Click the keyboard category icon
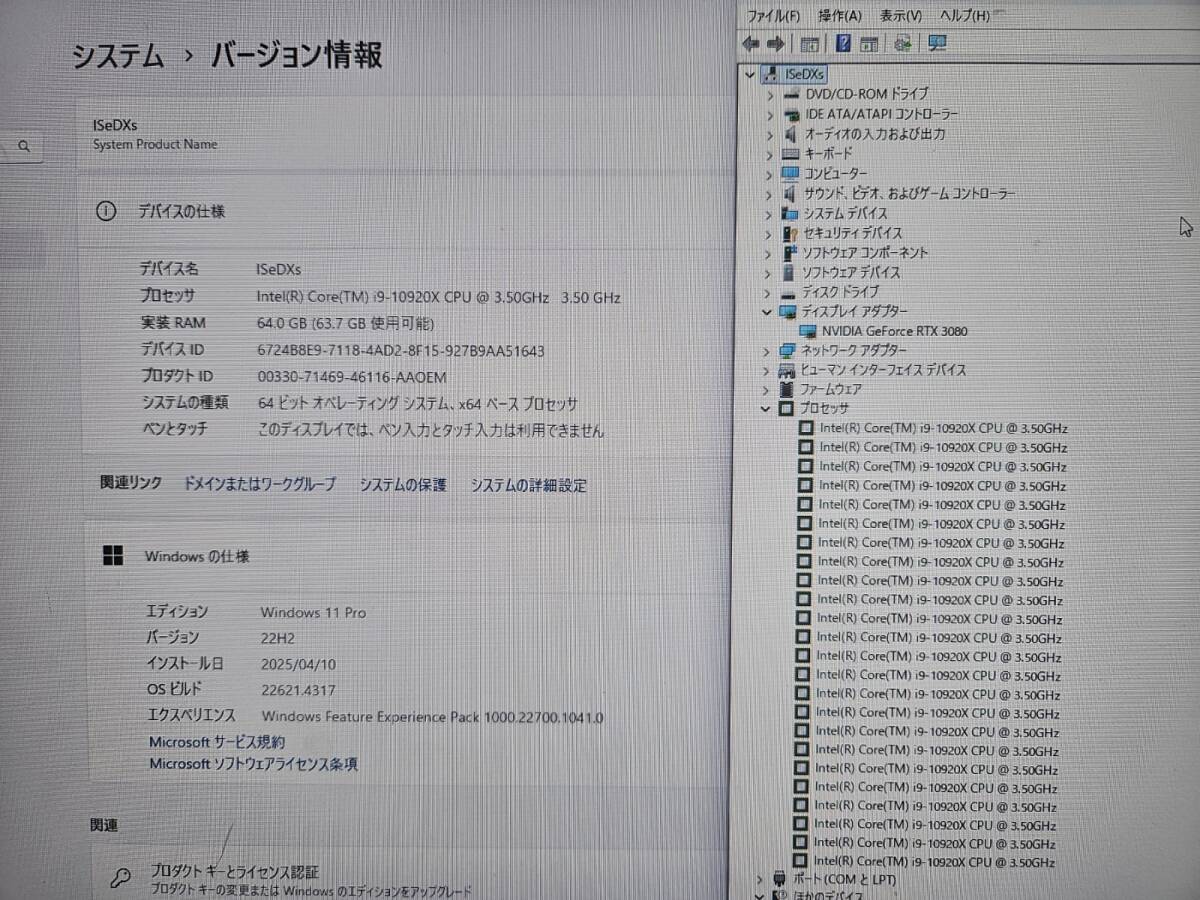 790,153
